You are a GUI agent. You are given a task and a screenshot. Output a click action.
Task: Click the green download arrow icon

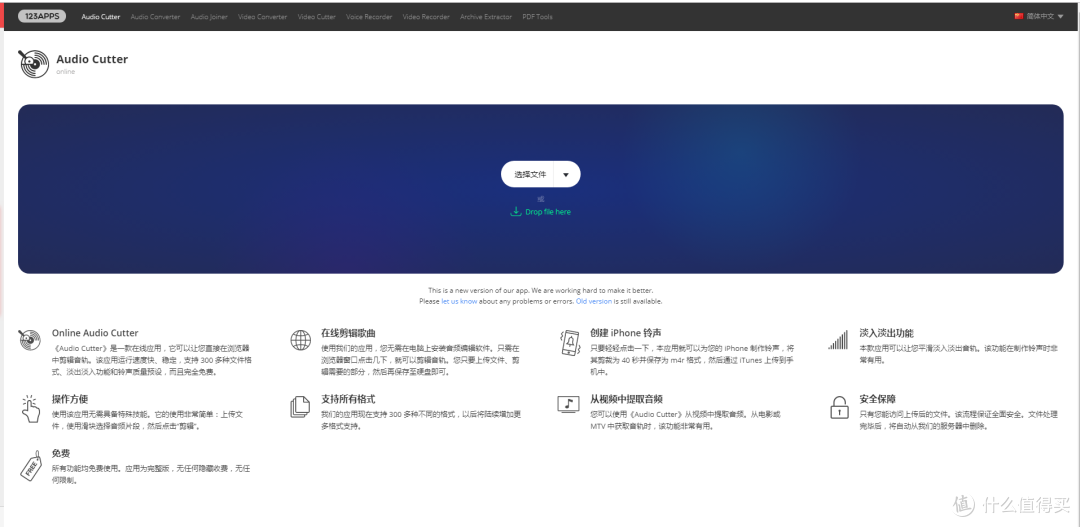(516, 211)
